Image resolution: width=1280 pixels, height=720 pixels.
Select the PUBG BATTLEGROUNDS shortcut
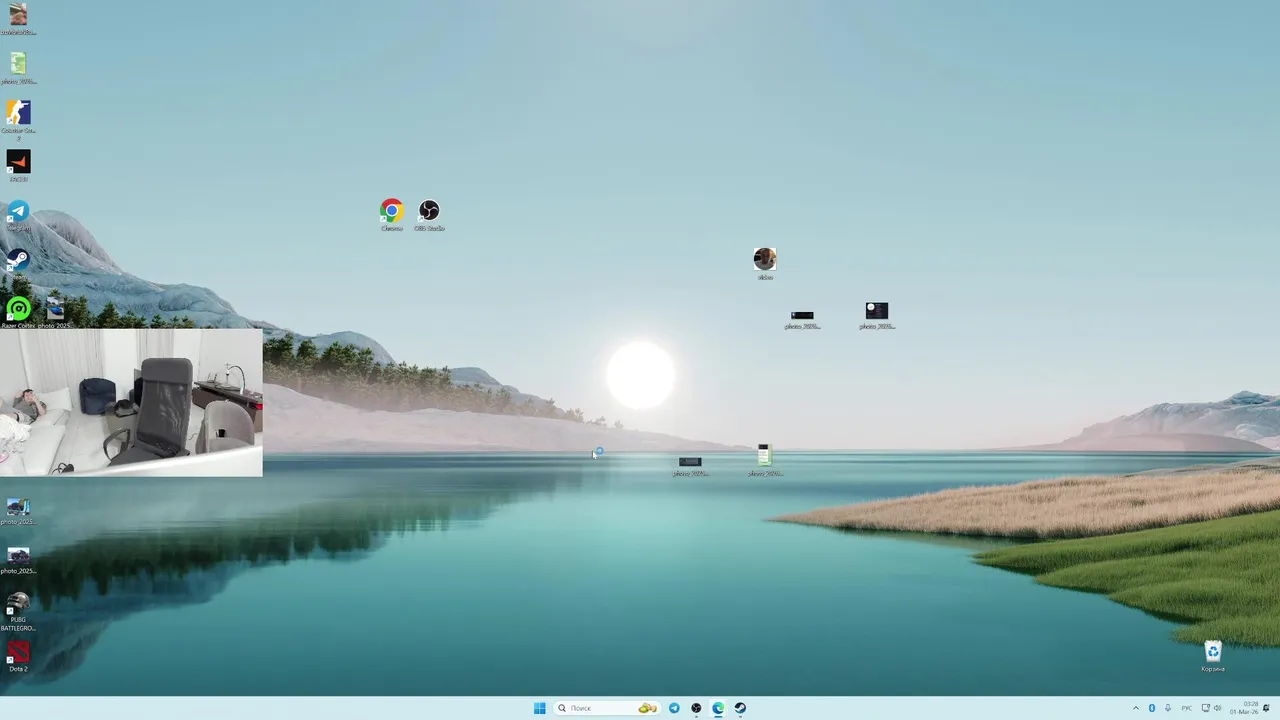(x=18, y=612)
